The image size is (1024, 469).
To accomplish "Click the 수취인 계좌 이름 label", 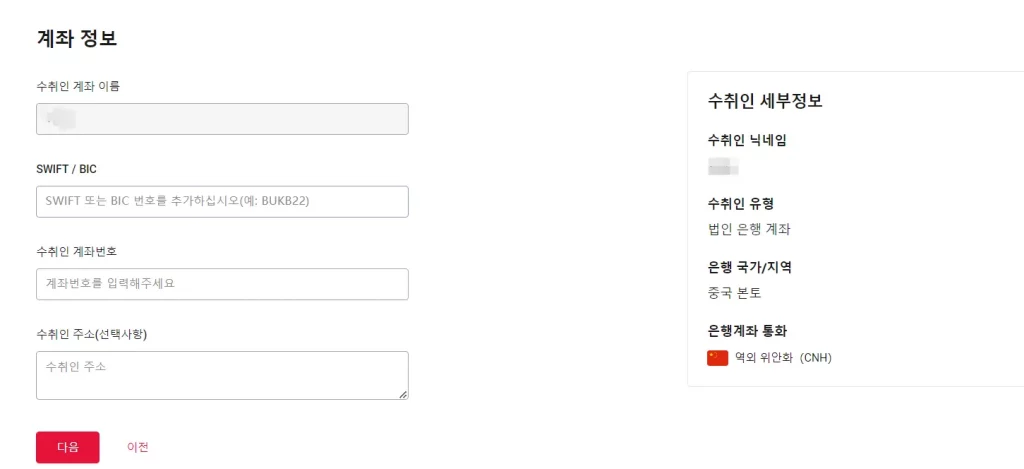I will (78, 86).
